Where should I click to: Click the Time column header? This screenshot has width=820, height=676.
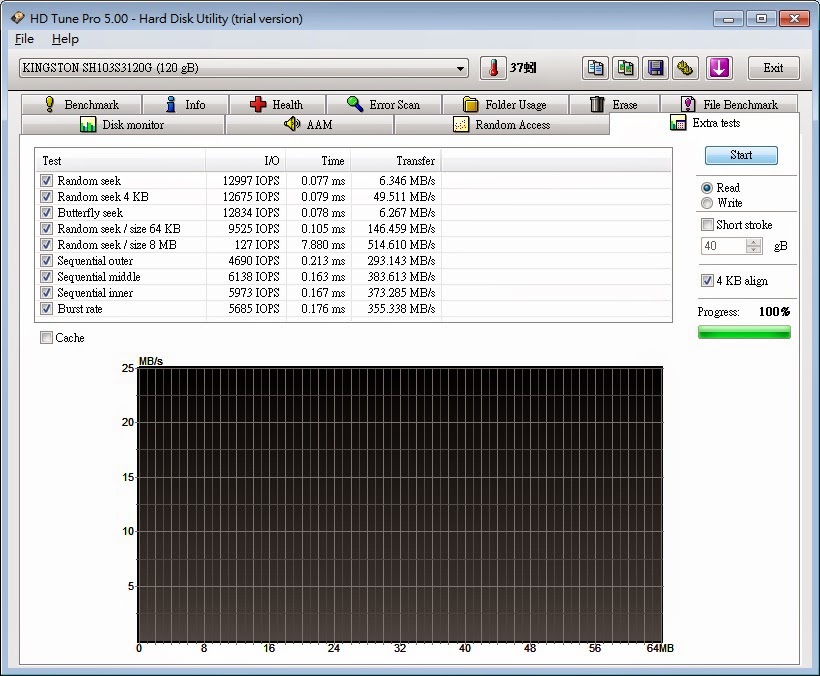click(318, 161)
